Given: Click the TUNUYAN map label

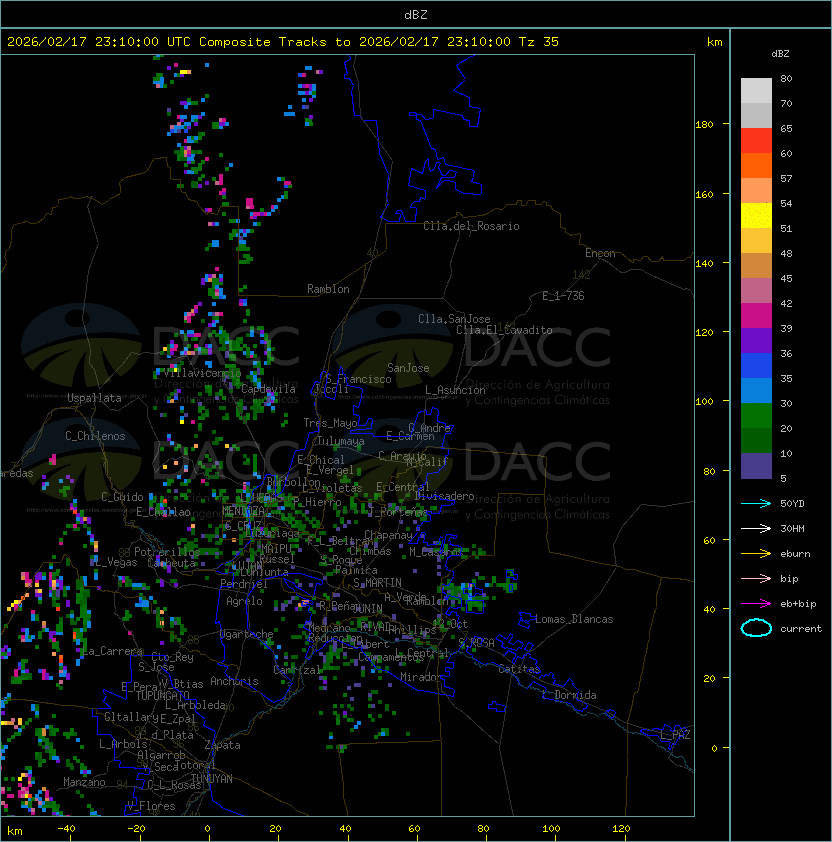Looking at the screenshot, I should click(212, 779).
